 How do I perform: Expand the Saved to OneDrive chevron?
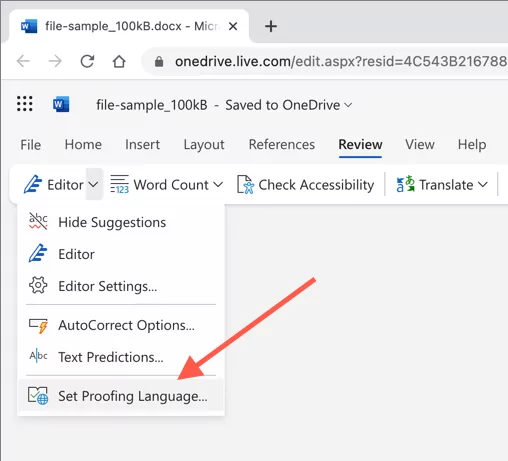(348, 105)
